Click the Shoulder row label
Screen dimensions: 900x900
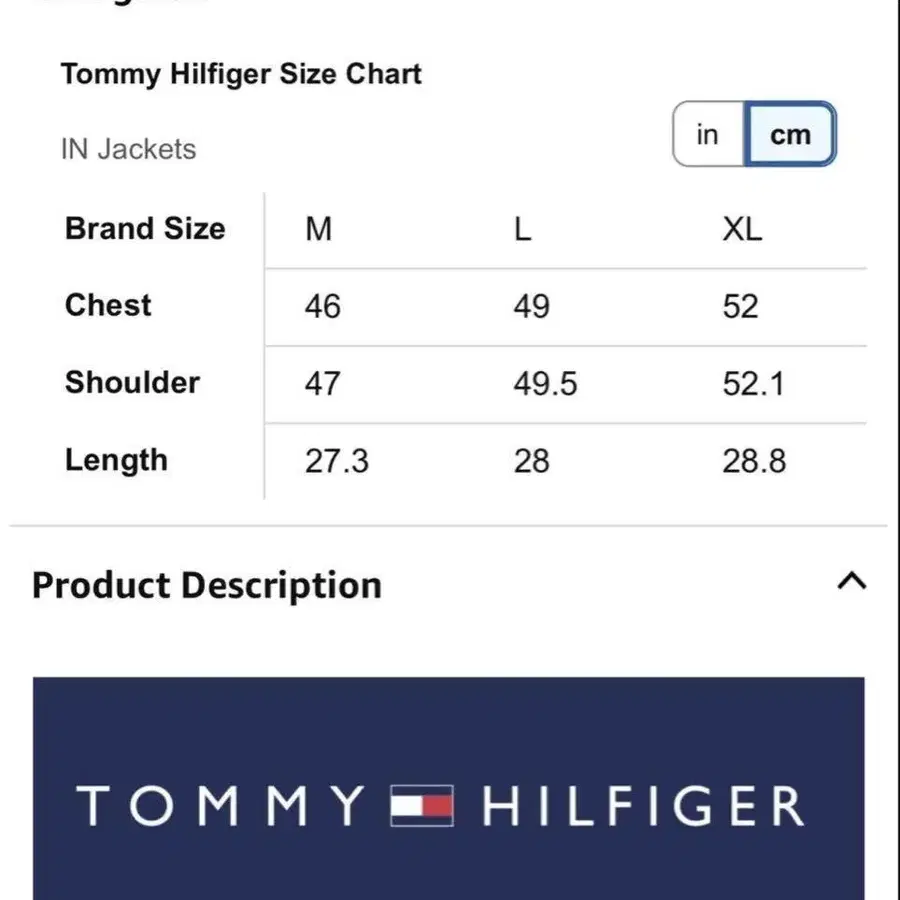click(x=132, y=382)
